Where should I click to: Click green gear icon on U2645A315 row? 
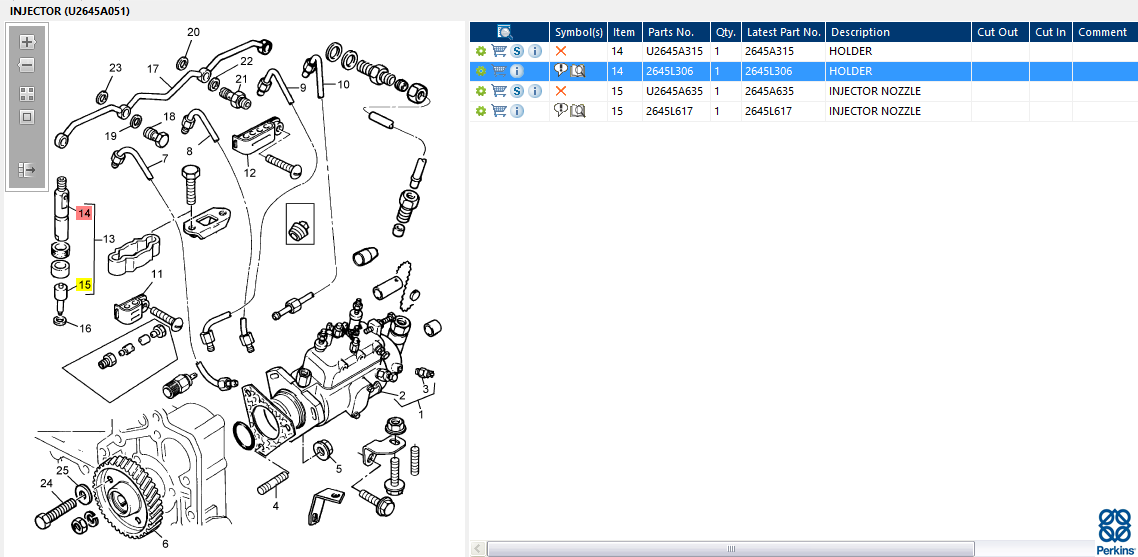[x=480, y=51]
